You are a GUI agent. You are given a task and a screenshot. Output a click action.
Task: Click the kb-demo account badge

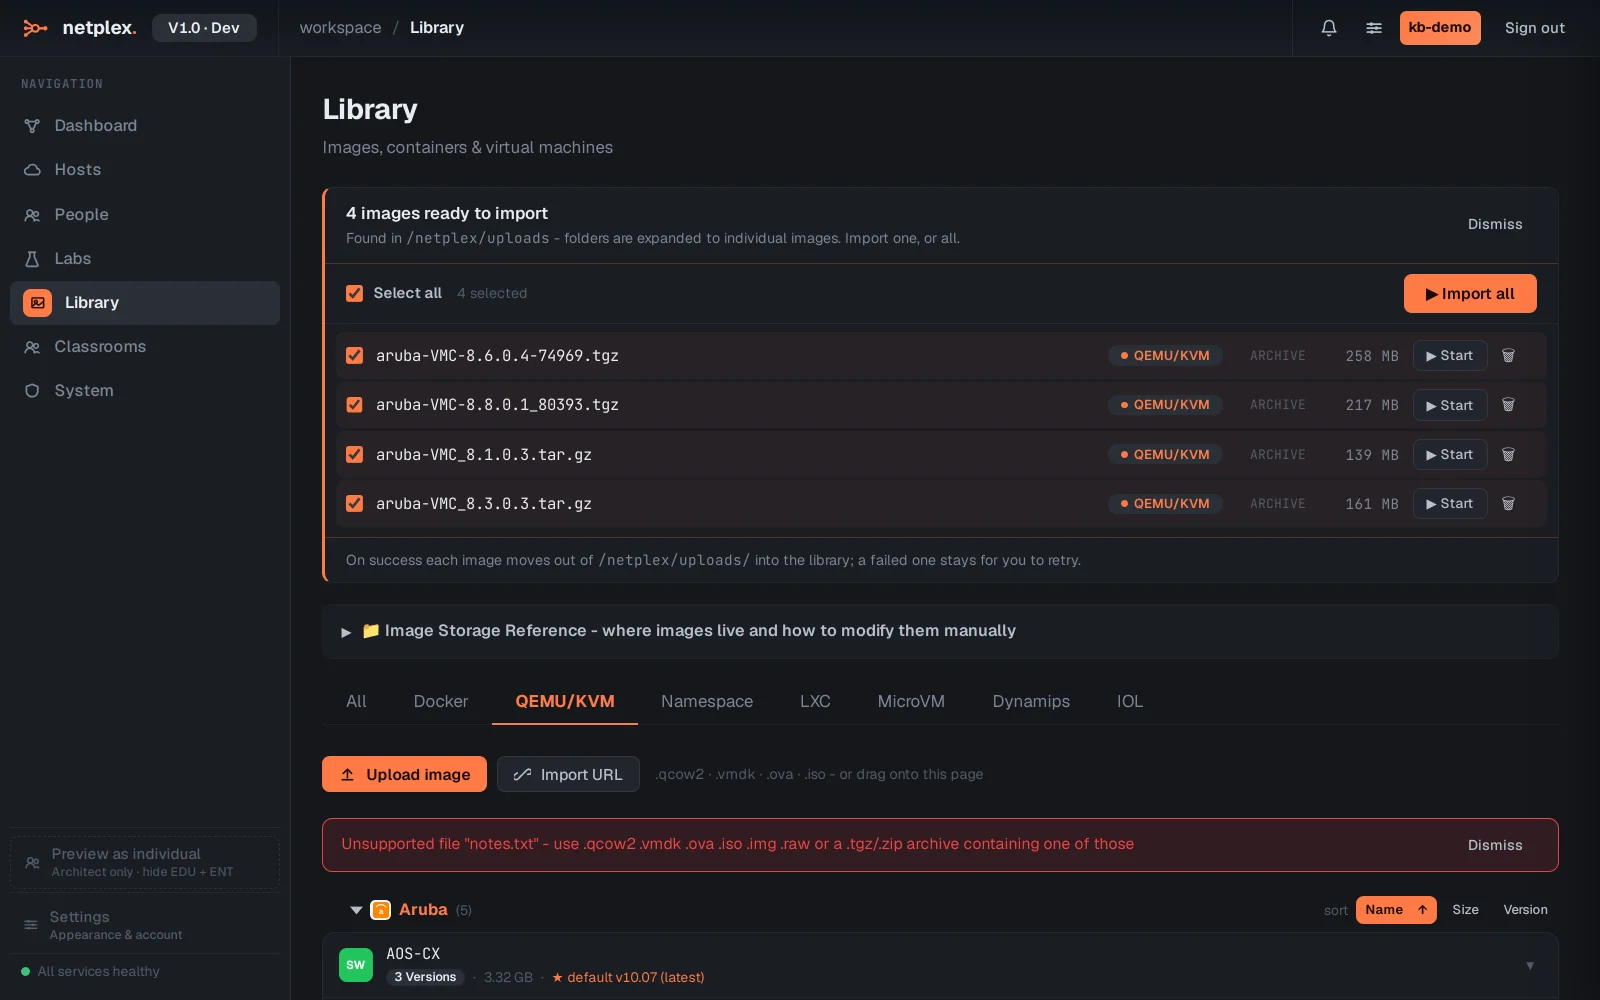1440,28
